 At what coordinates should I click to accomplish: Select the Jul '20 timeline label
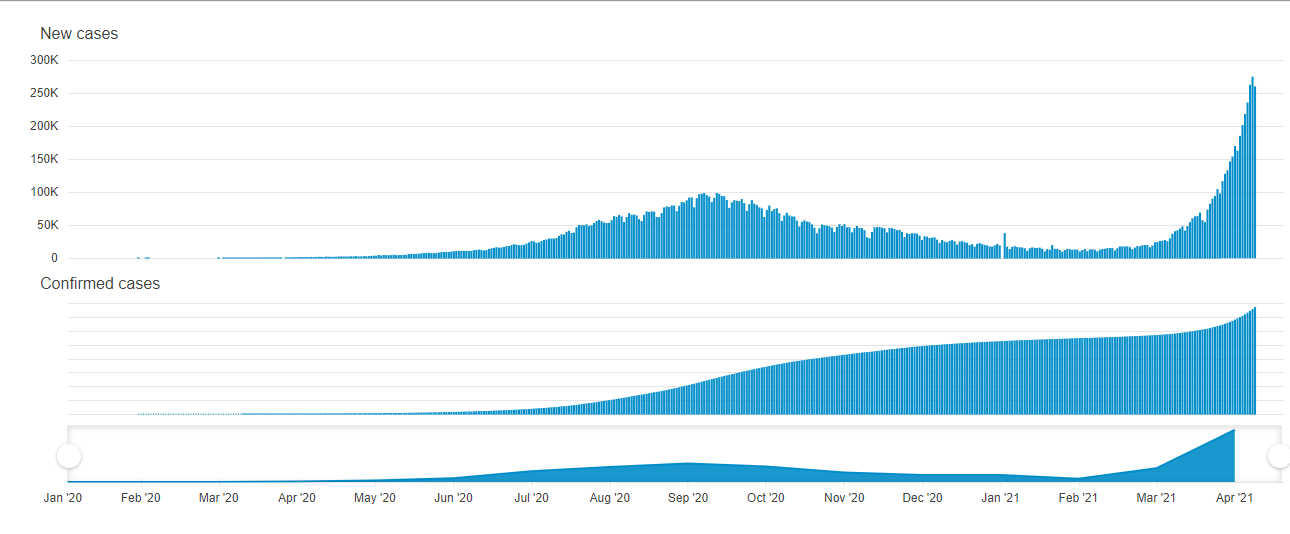(531, 498)
